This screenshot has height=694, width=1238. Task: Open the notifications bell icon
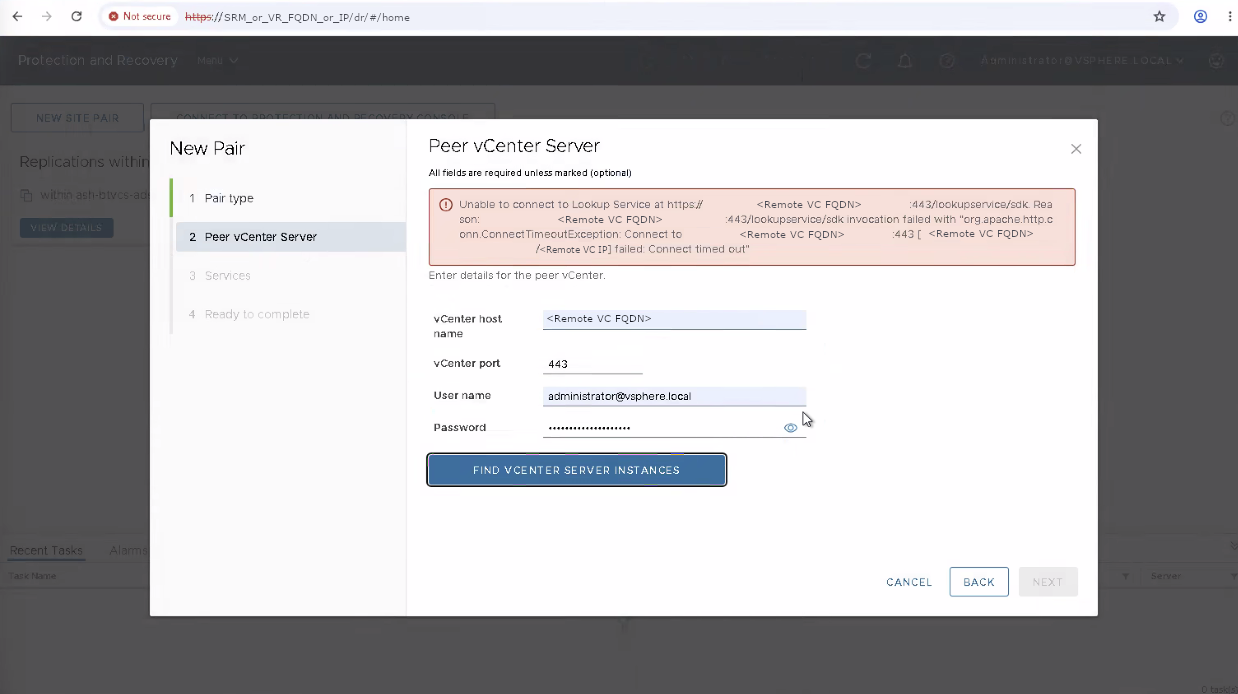coord(905,61)
